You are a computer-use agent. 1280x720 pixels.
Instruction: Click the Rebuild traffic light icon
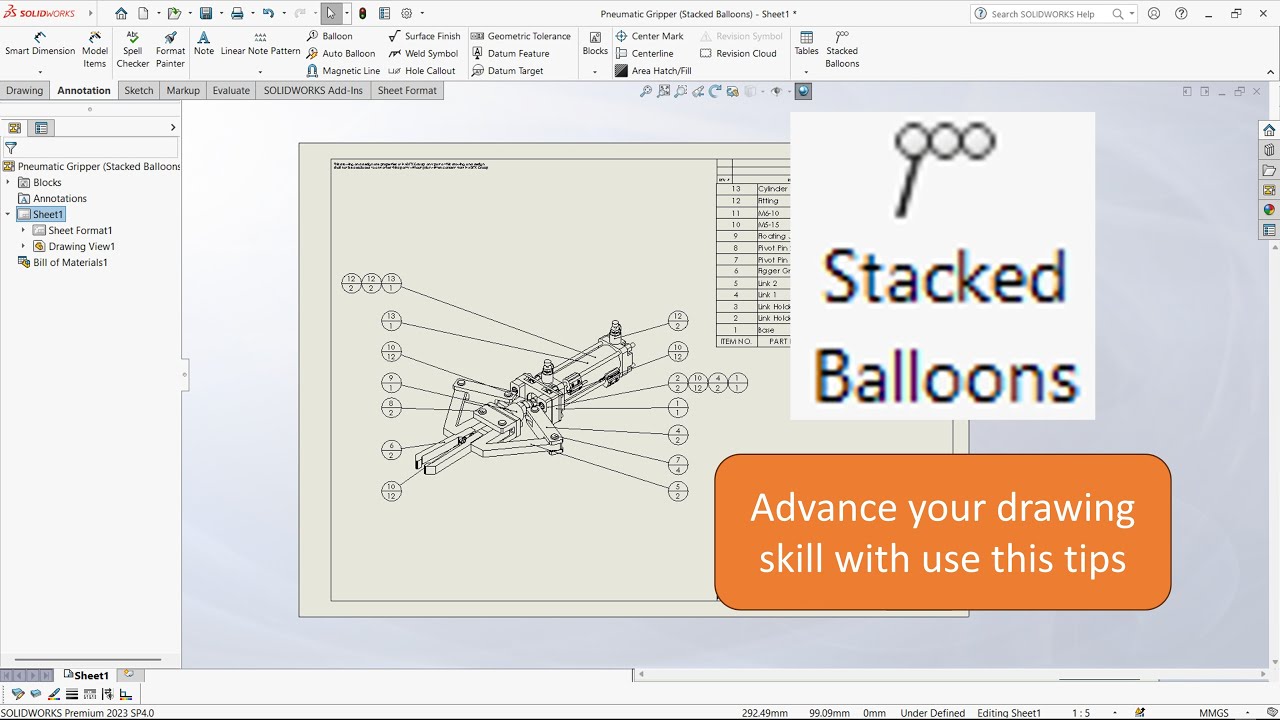tap(362, 14)
